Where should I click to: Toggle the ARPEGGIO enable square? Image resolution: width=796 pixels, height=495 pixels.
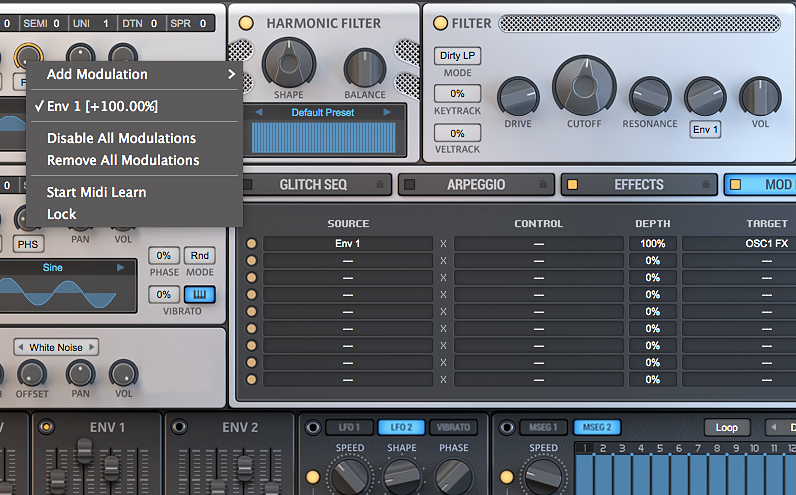click(410, 185)
